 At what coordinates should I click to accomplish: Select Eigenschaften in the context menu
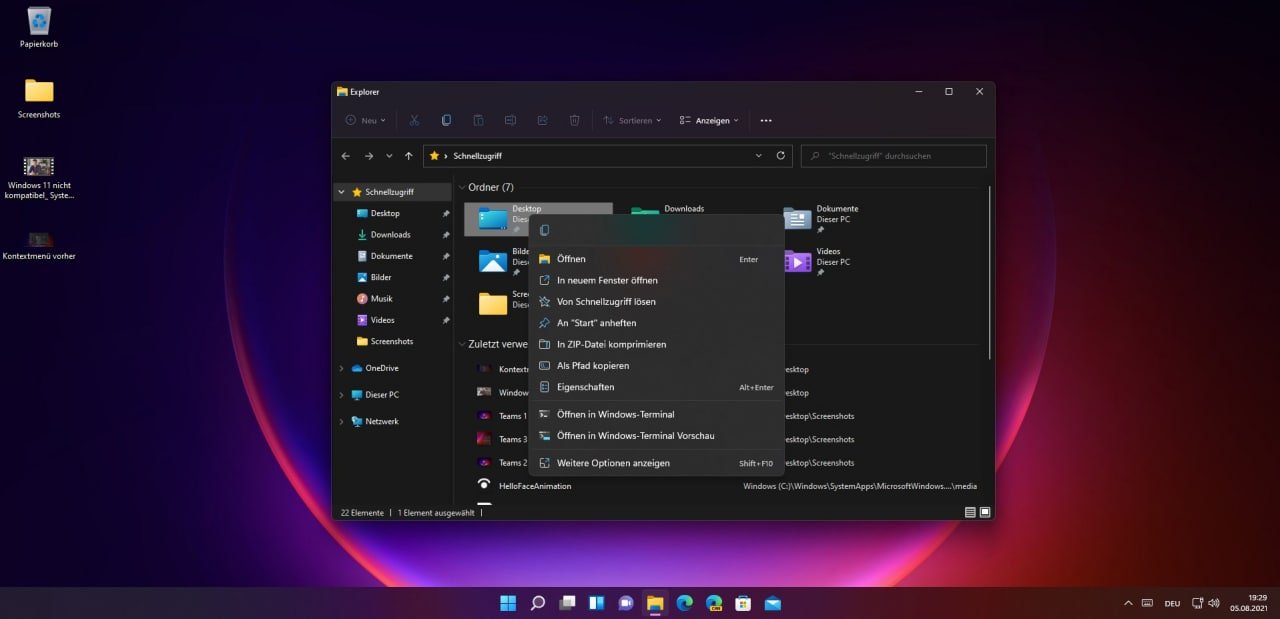585,387
